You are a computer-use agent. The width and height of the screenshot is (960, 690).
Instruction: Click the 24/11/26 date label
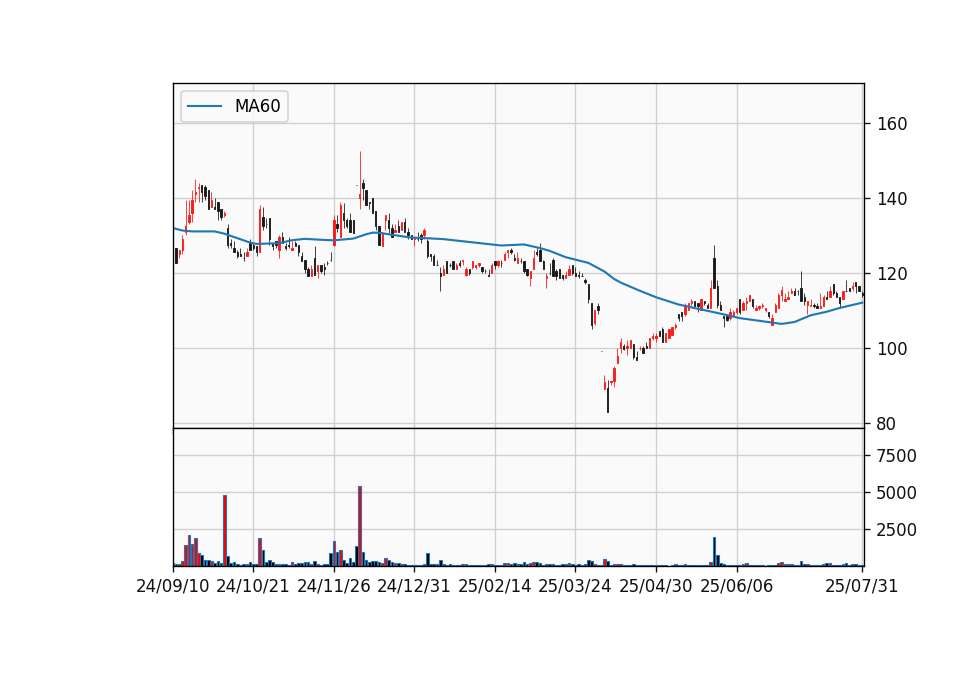tap(334, 586)
